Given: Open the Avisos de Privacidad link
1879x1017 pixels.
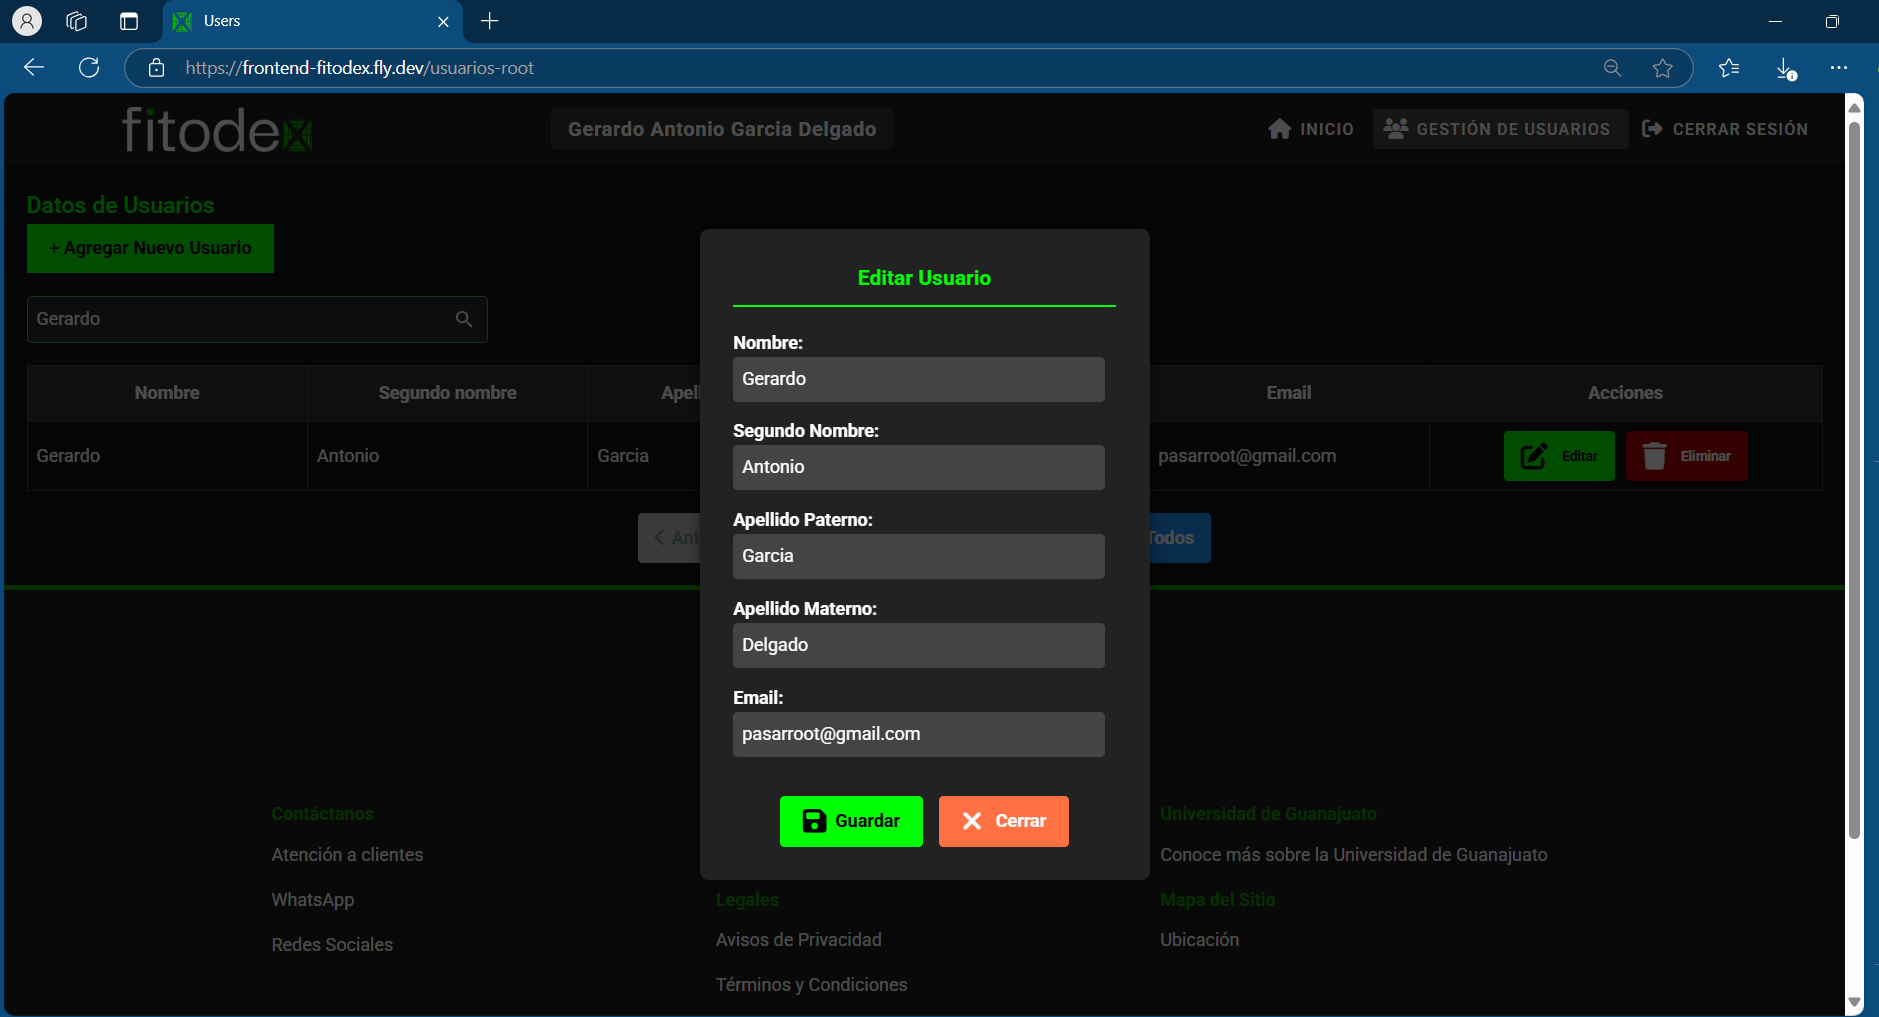Looking at the screenshot, I should [x=799, y=940].
